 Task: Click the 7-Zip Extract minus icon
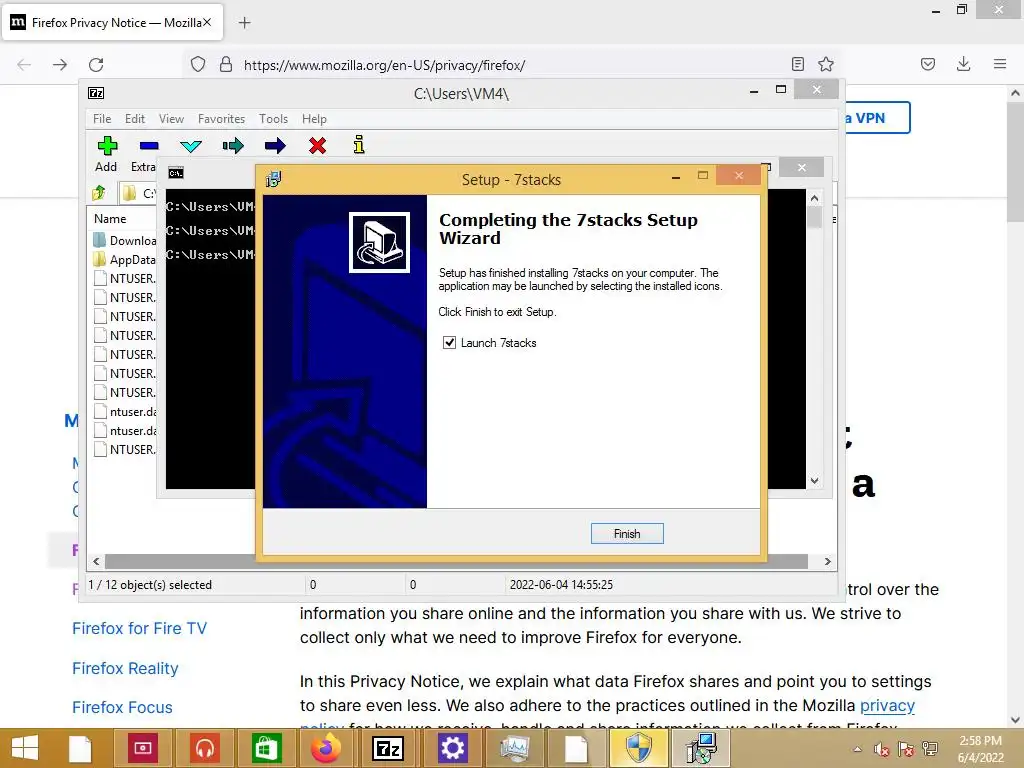149,146
